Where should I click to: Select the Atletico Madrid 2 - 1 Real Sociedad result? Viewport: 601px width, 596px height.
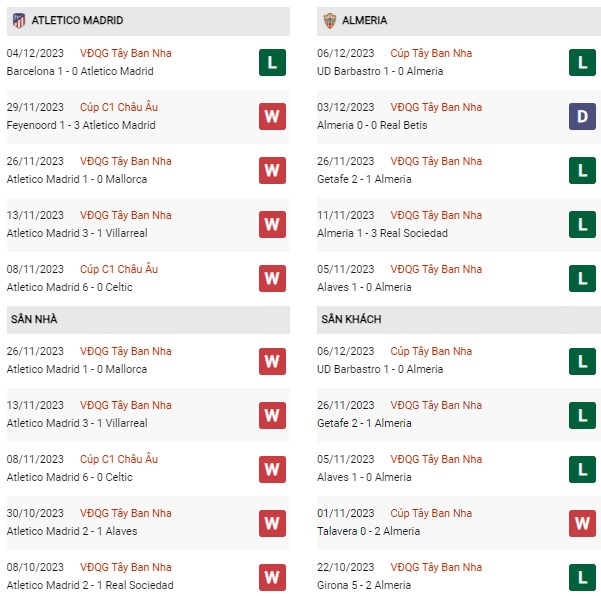pos(90,585)
